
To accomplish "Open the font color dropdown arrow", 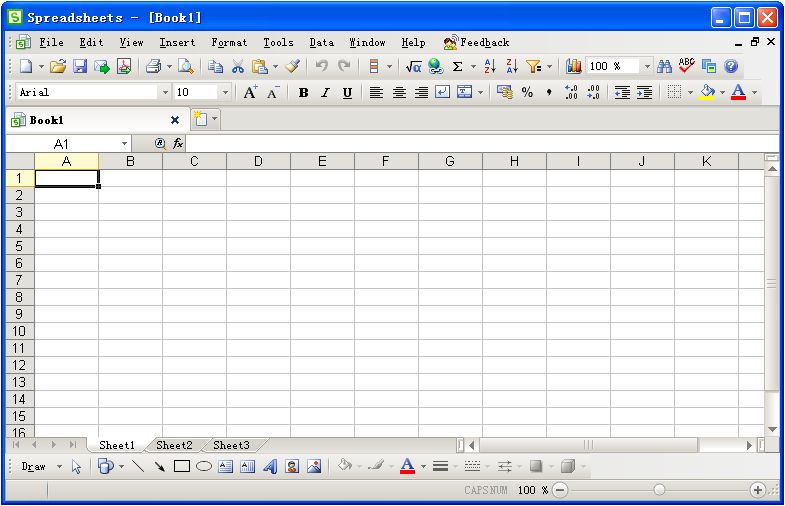I will pos(754,93).
